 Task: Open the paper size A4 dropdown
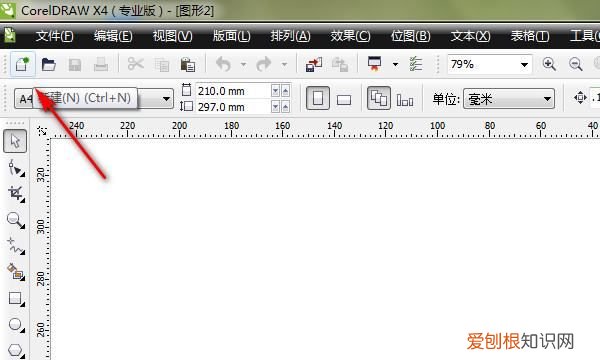[x=166, y=99]
